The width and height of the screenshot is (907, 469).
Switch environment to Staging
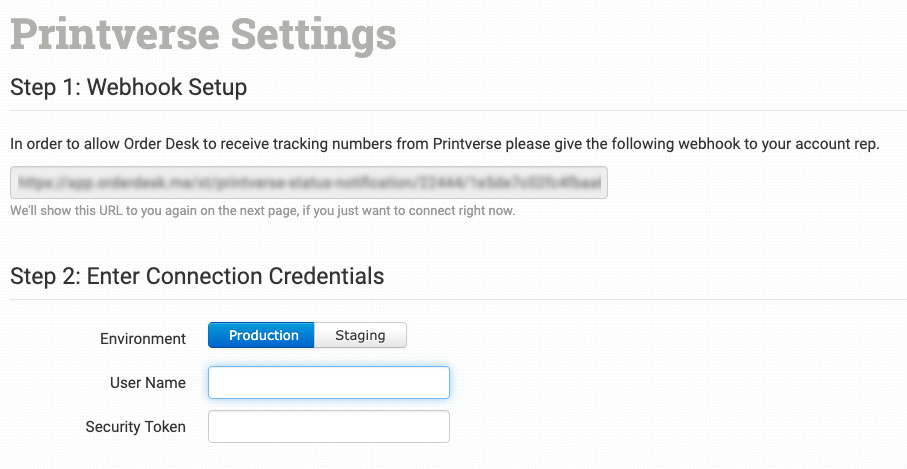[x=360, y=336]
